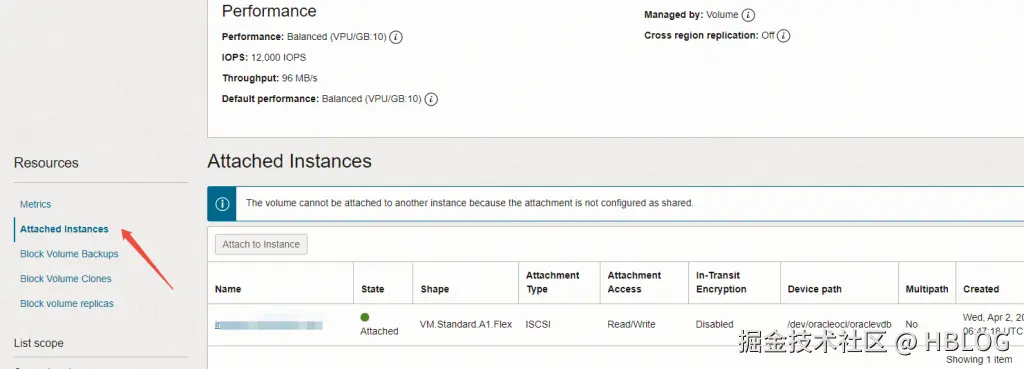Image resolution: width=1024 pixels, height=369 pixels.
Task: Open the blurred instance name link
Action: pos(269,325)
